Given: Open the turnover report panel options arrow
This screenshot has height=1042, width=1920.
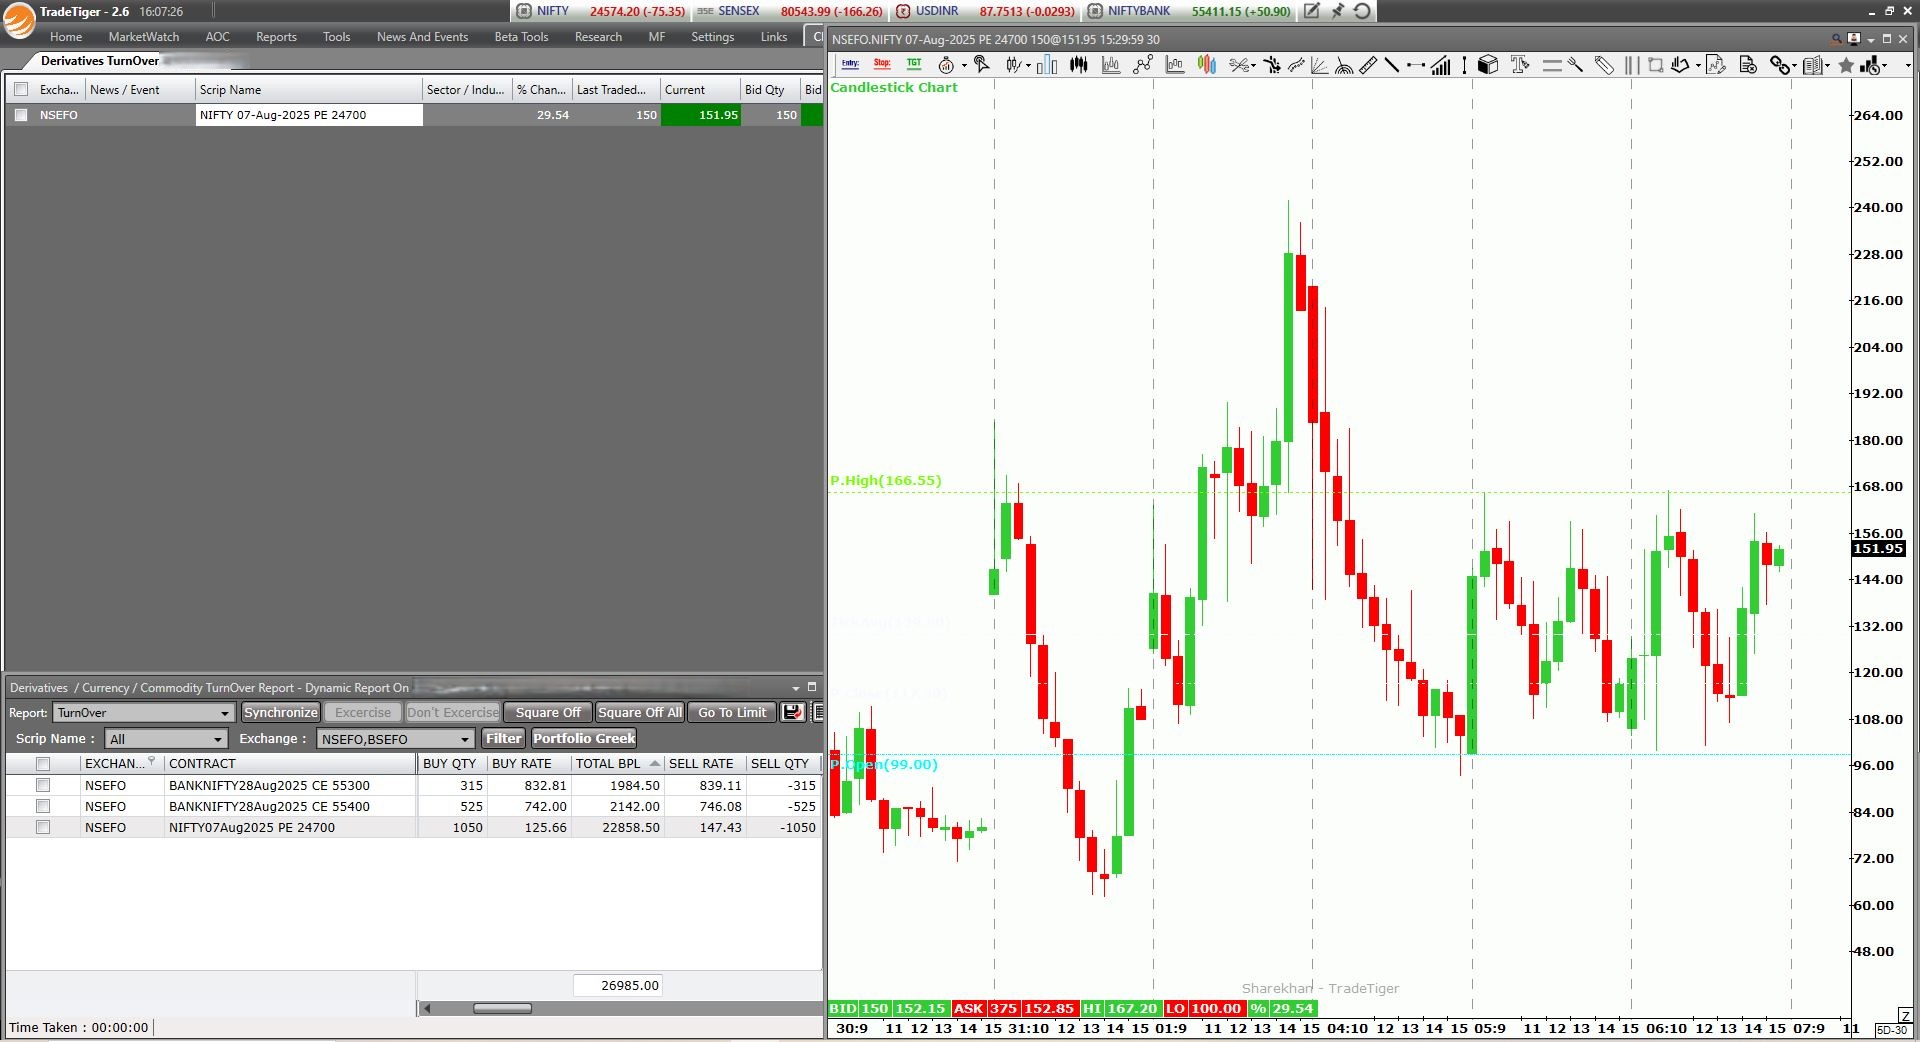Looking at the screenshot, I should [x=796, y=688].
